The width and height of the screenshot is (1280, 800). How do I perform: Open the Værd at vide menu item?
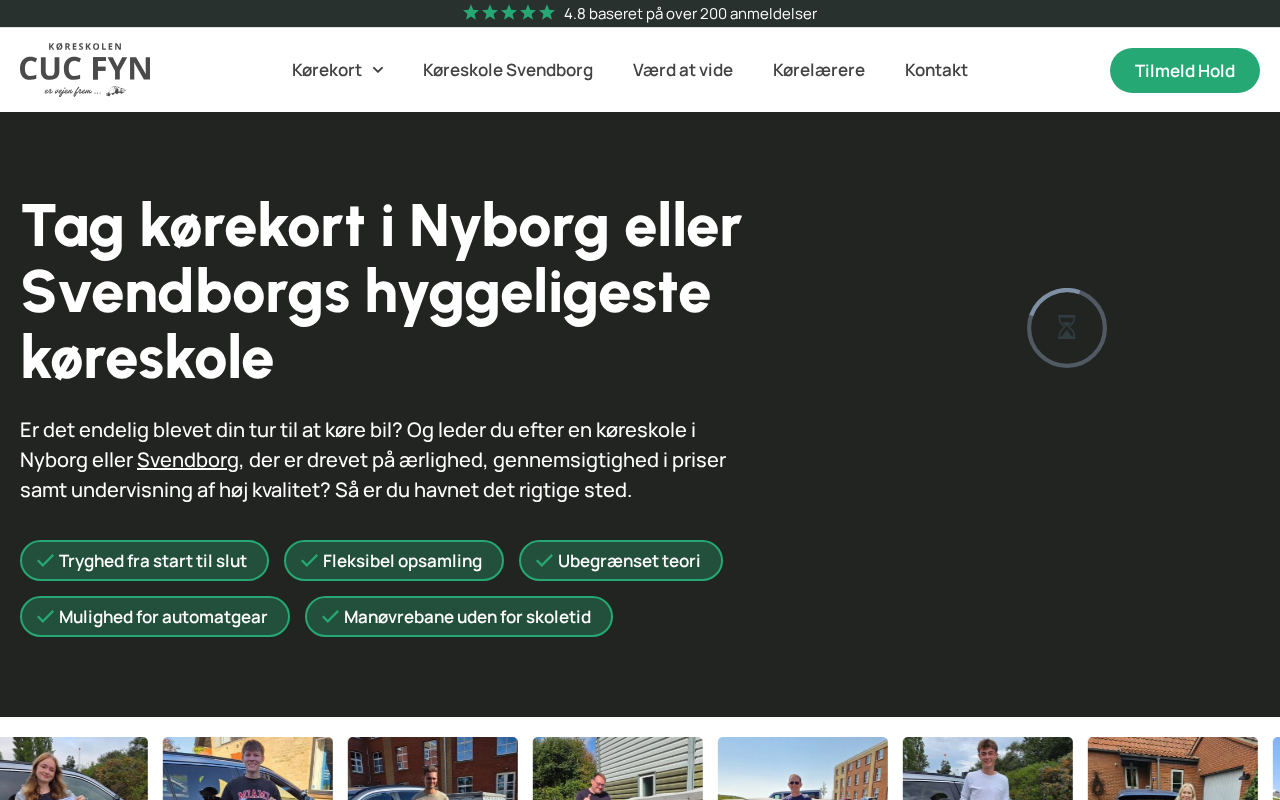pyautogui.click(x=683, y=70)
